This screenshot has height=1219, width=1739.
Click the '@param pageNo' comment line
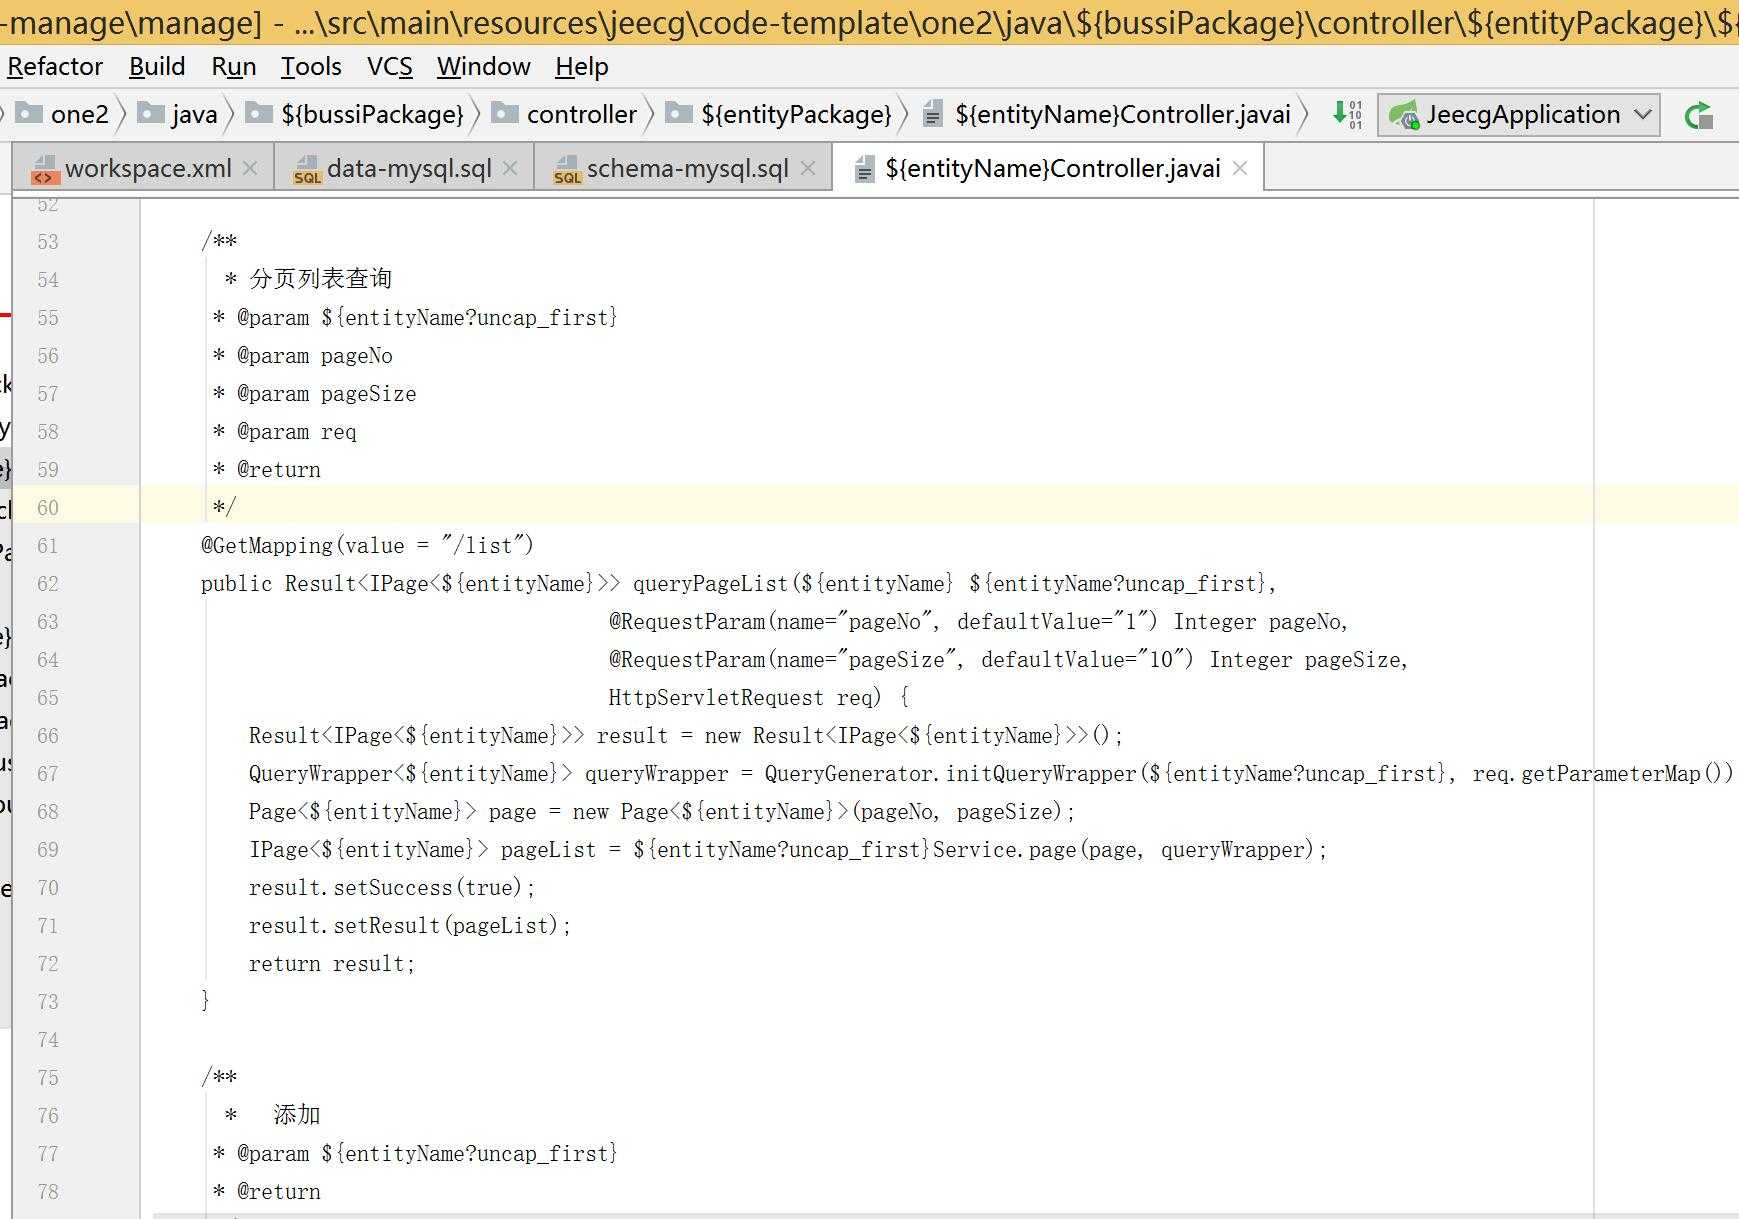(303, 356)
